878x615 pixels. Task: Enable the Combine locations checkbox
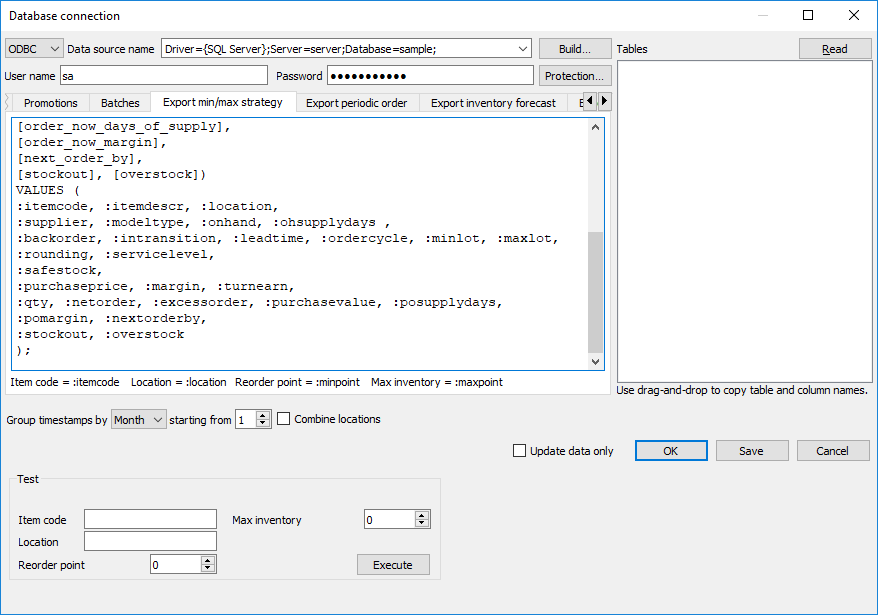tap(284, 419)
